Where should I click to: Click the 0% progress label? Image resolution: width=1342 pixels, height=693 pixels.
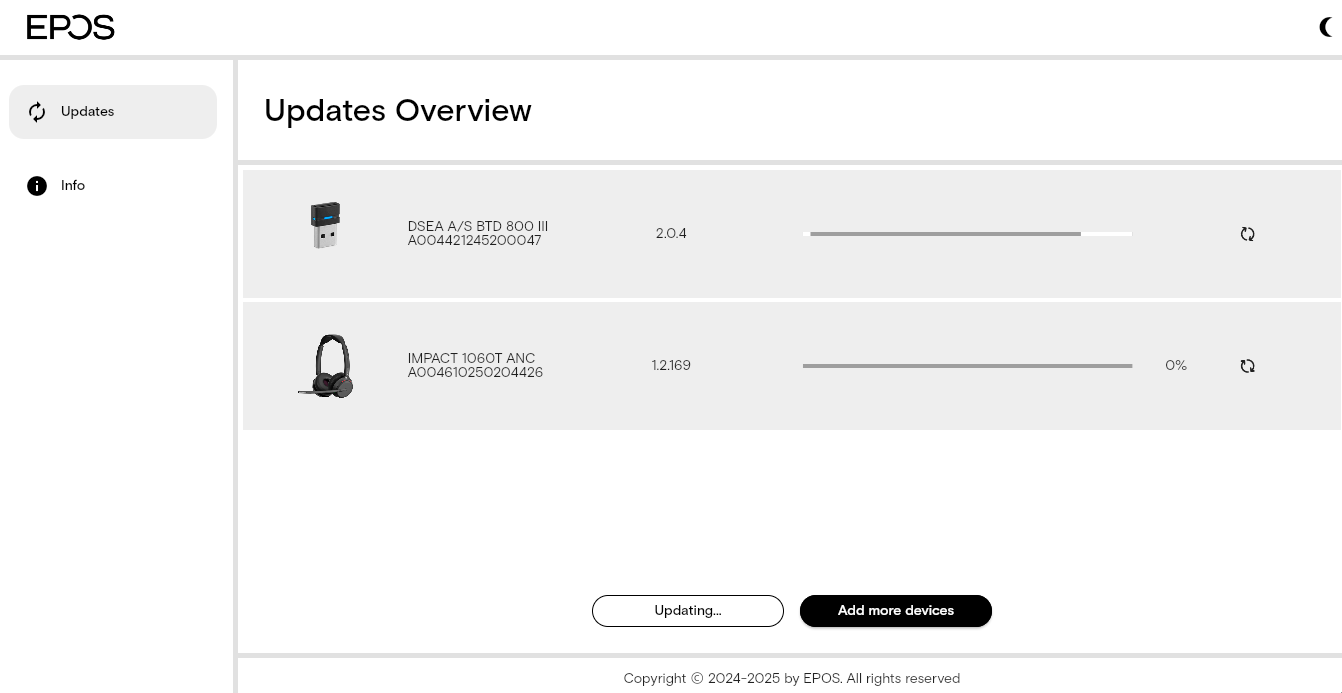tap(1176, 366)
